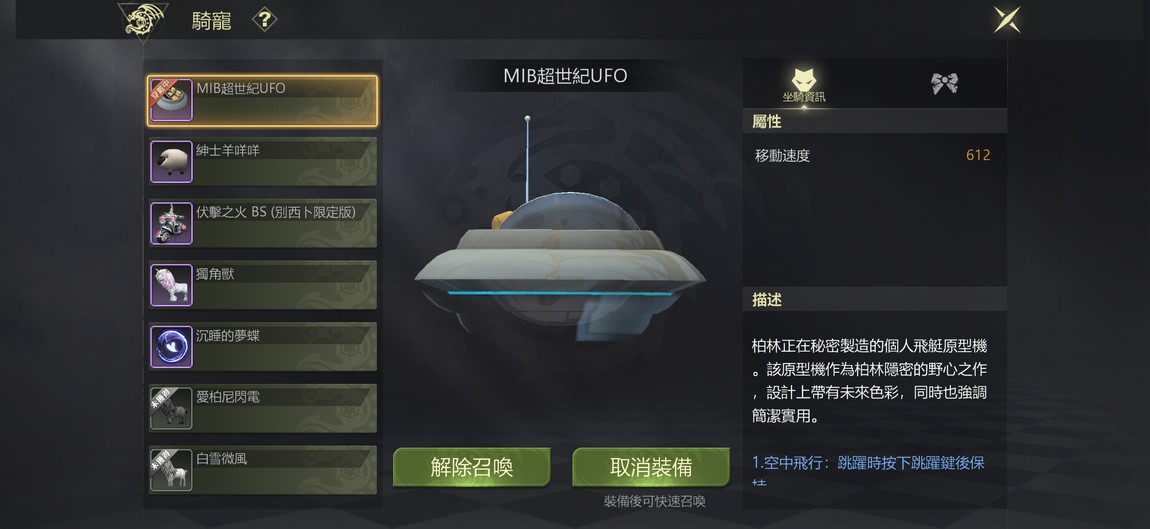Open the 坐騎資訊 tab
The width and height of the screenshot is (1150, 529).
coord(804,84)
